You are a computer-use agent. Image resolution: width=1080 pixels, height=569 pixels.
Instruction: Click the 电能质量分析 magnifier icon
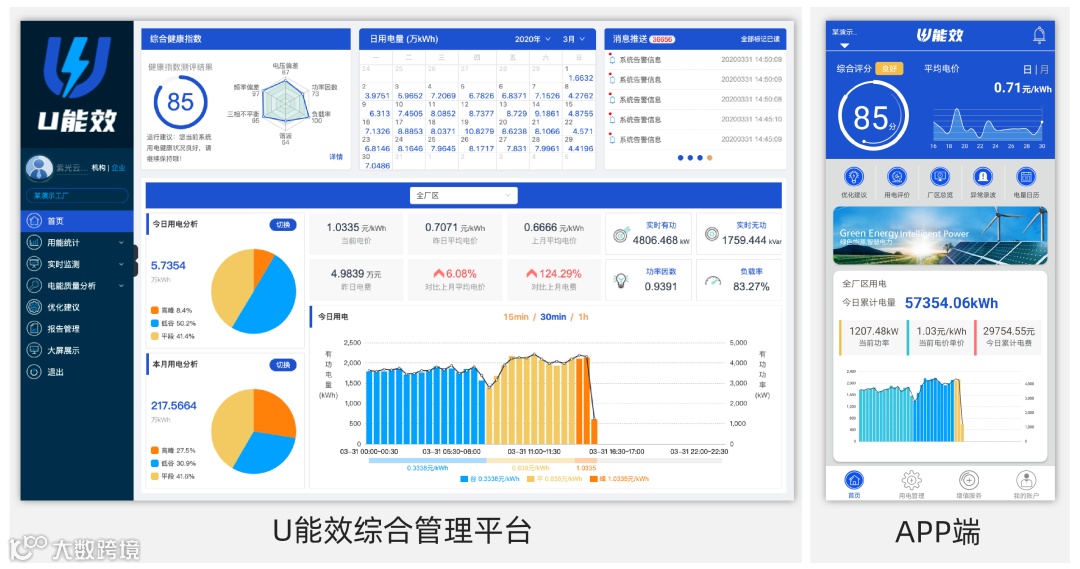[34, 285]
